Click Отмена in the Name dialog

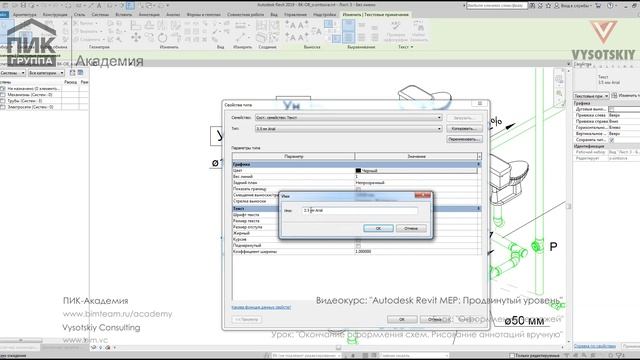pyautogui.click(x=411, y=228)
